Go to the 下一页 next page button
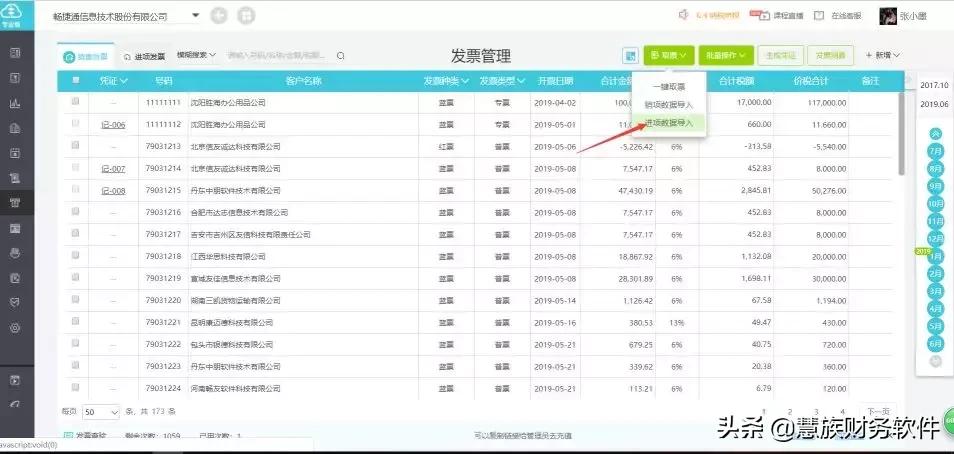Screen dimensions: 954x454 (x=879, y=412)
